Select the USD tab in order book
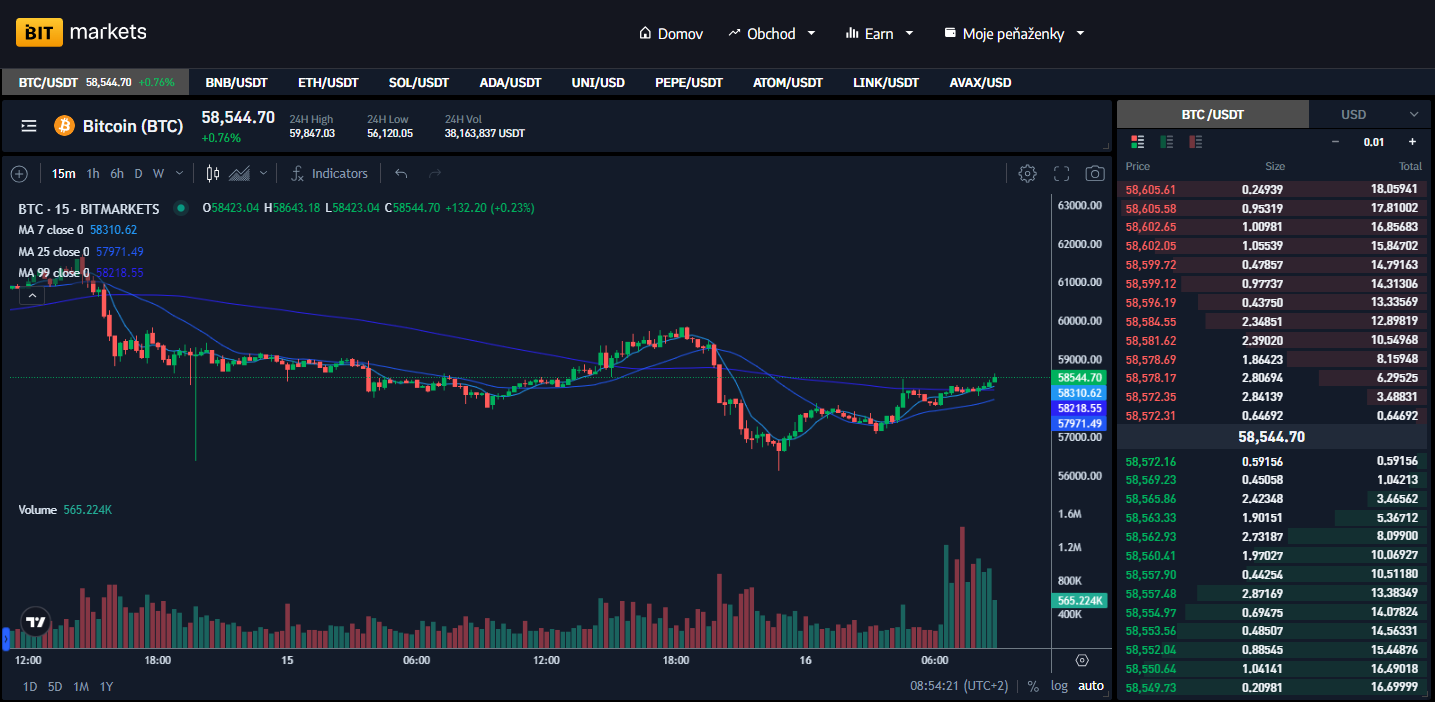Image resolution: width=1435 pixels, height=702 pixels. click(1353, 114)
